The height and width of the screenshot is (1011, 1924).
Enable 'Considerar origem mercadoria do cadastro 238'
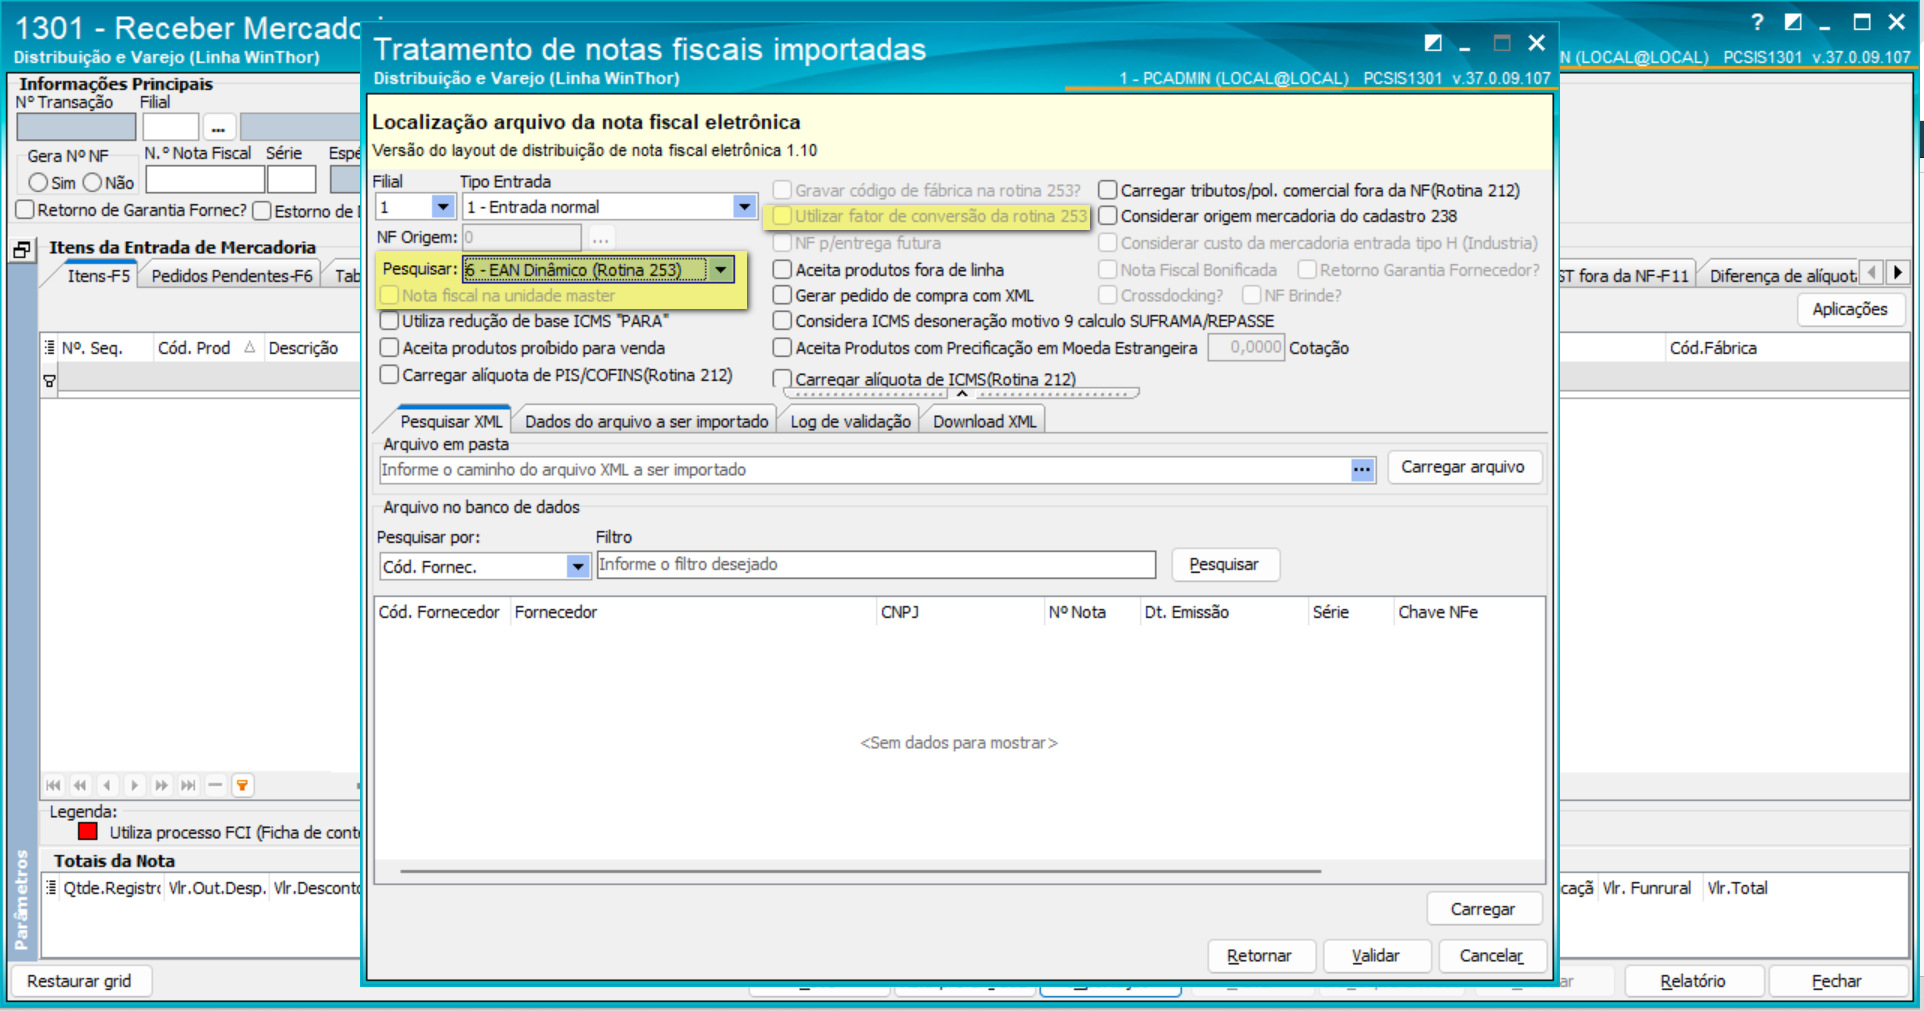click(x=1107, y=216)
